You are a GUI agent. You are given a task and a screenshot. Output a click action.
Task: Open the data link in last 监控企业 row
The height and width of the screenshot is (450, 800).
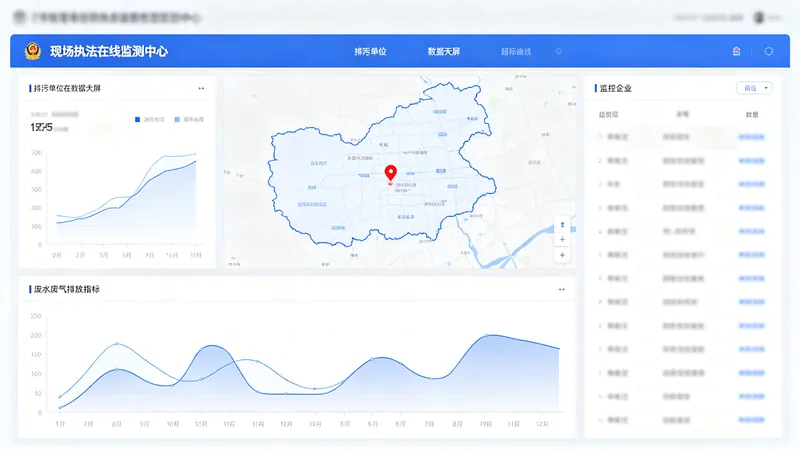(x=752, y=420)
